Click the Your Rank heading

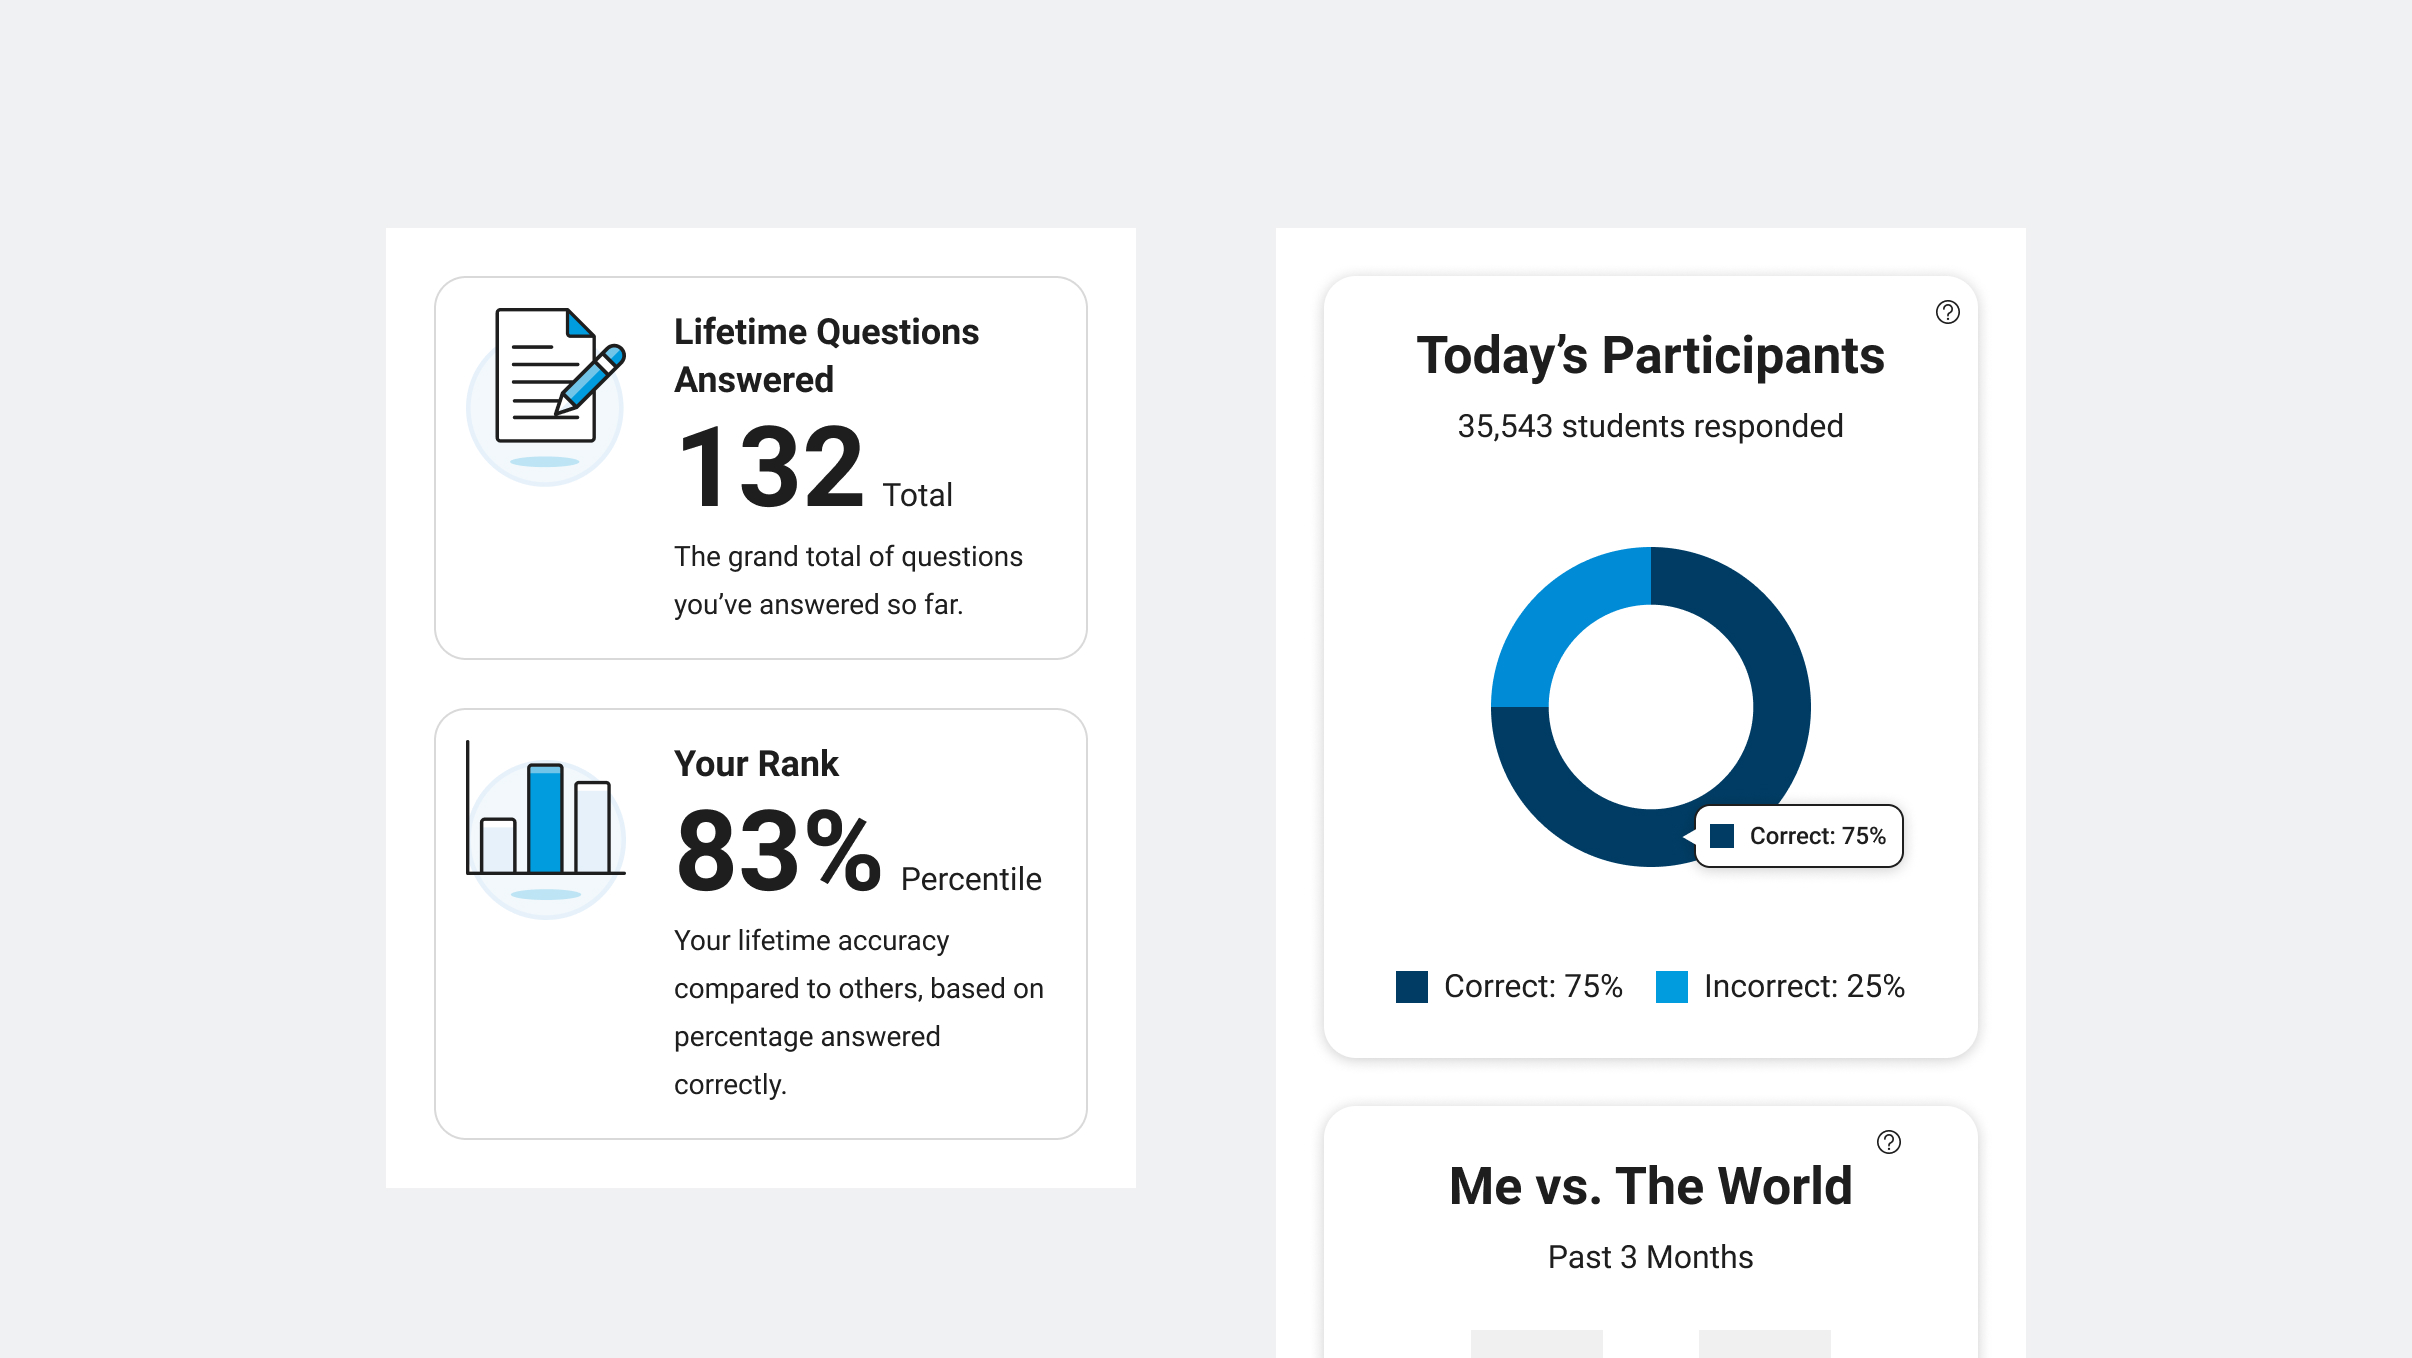coord(756,764)
